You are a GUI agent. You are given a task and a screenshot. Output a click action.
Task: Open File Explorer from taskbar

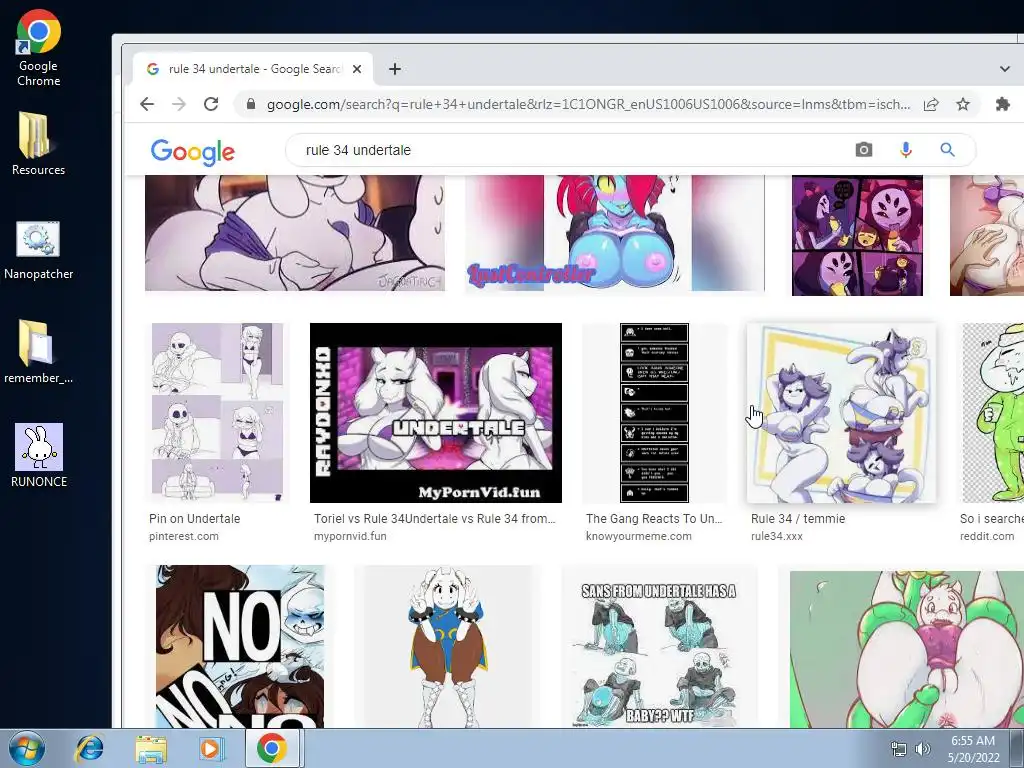[x=151, y=748]
